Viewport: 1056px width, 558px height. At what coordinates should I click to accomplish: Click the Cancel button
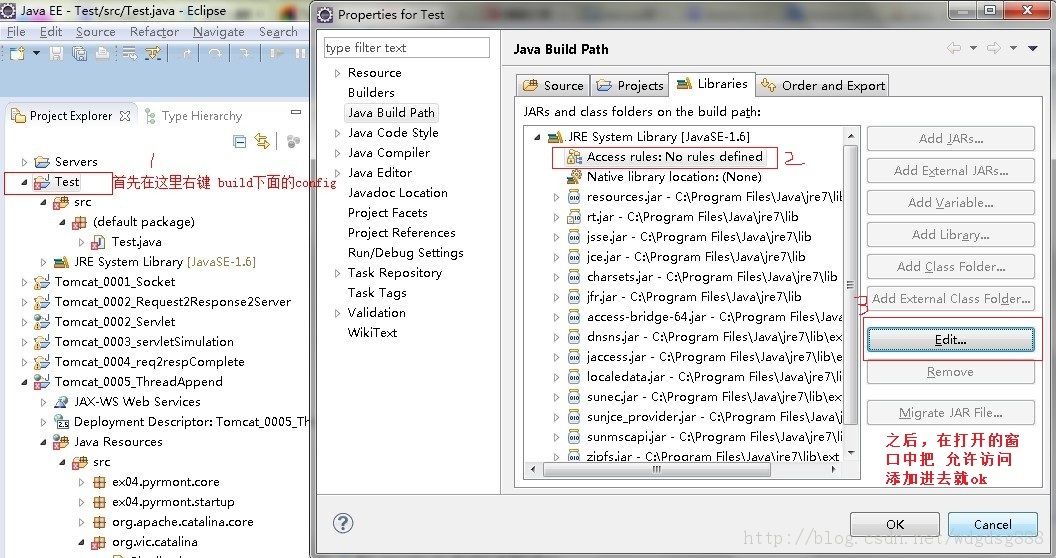tap(993, 524)
